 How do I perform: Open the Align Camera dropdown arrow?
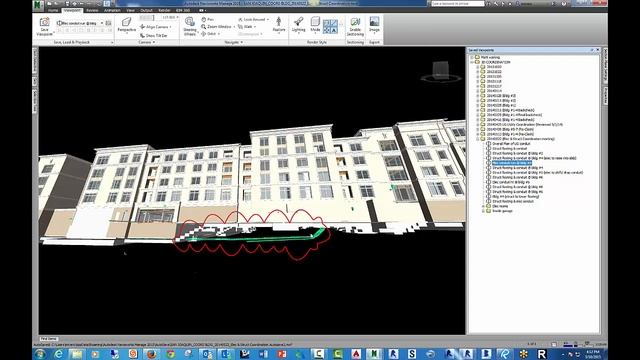[170, 27]
